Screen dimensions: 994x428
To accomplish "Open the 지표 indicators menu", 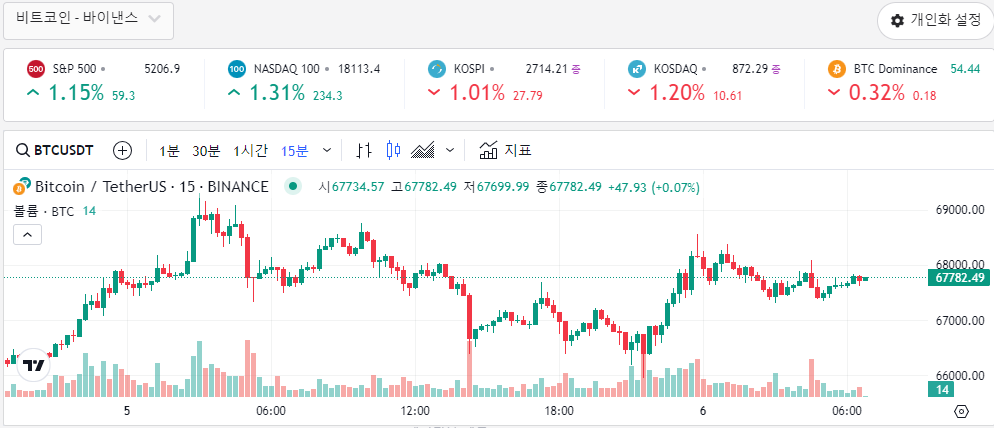I will coord(505,151).
